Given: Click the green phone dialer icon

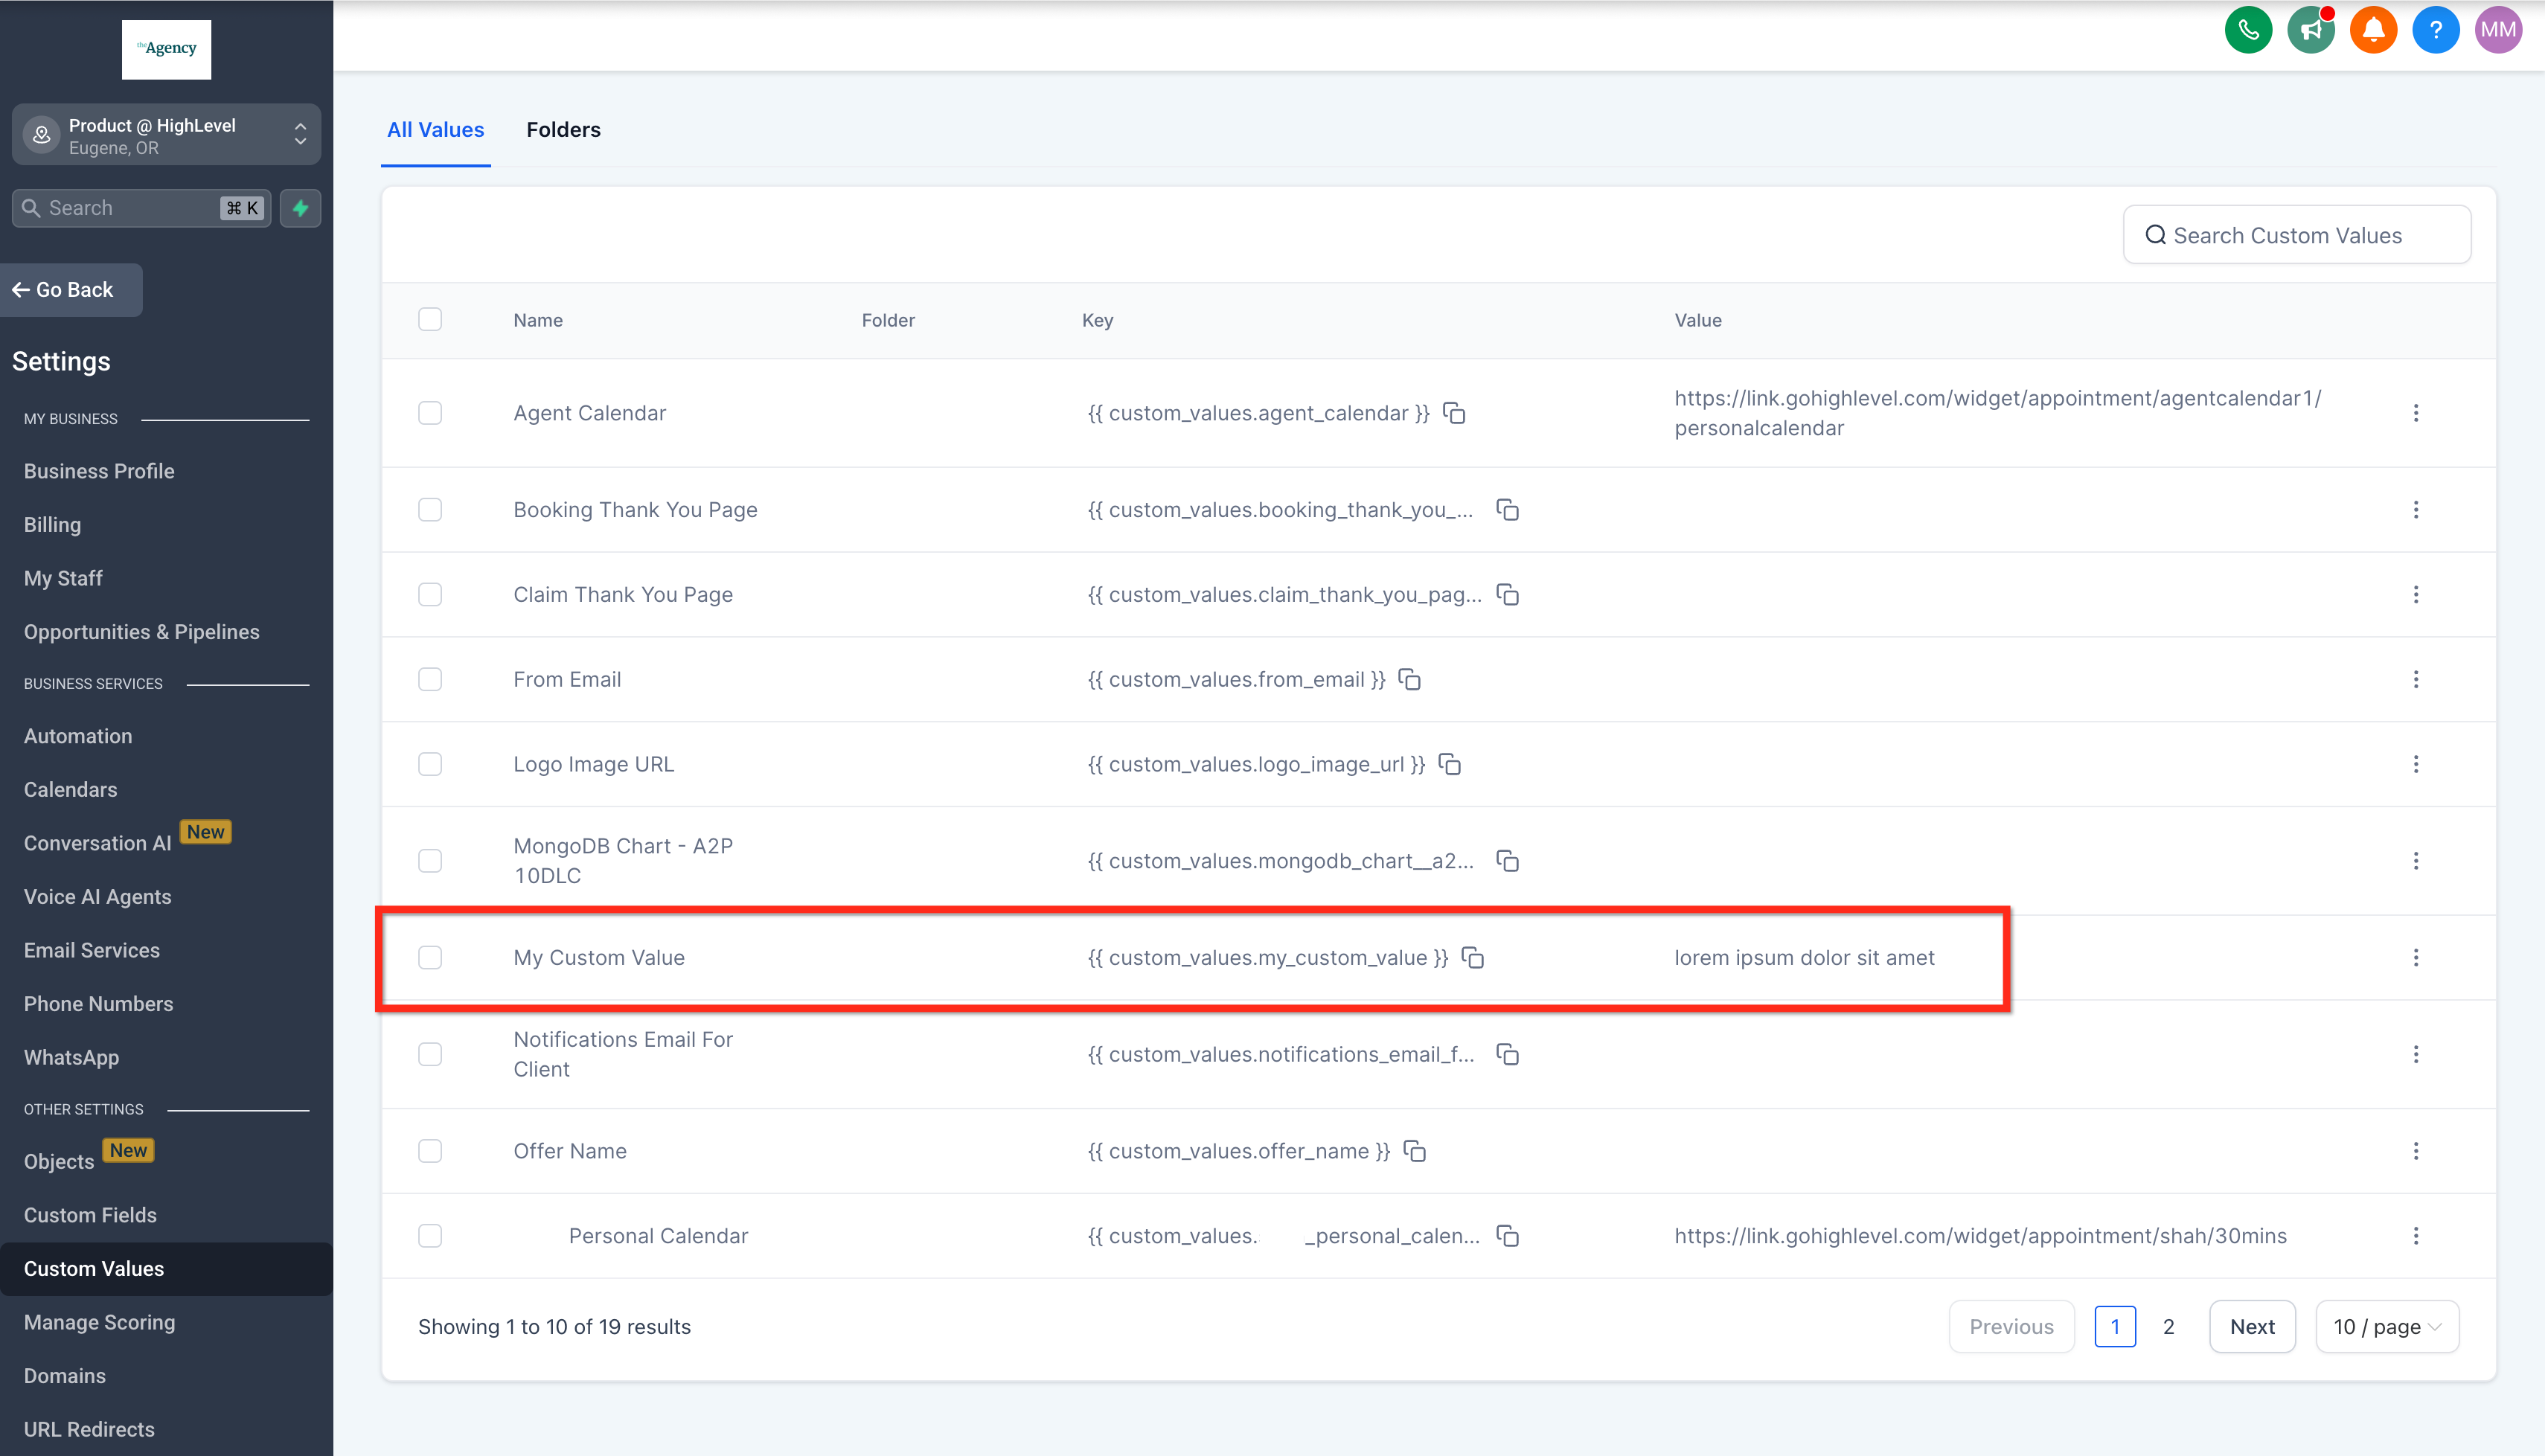Looking at the screenshot, I should click(x=2248, y=29).
